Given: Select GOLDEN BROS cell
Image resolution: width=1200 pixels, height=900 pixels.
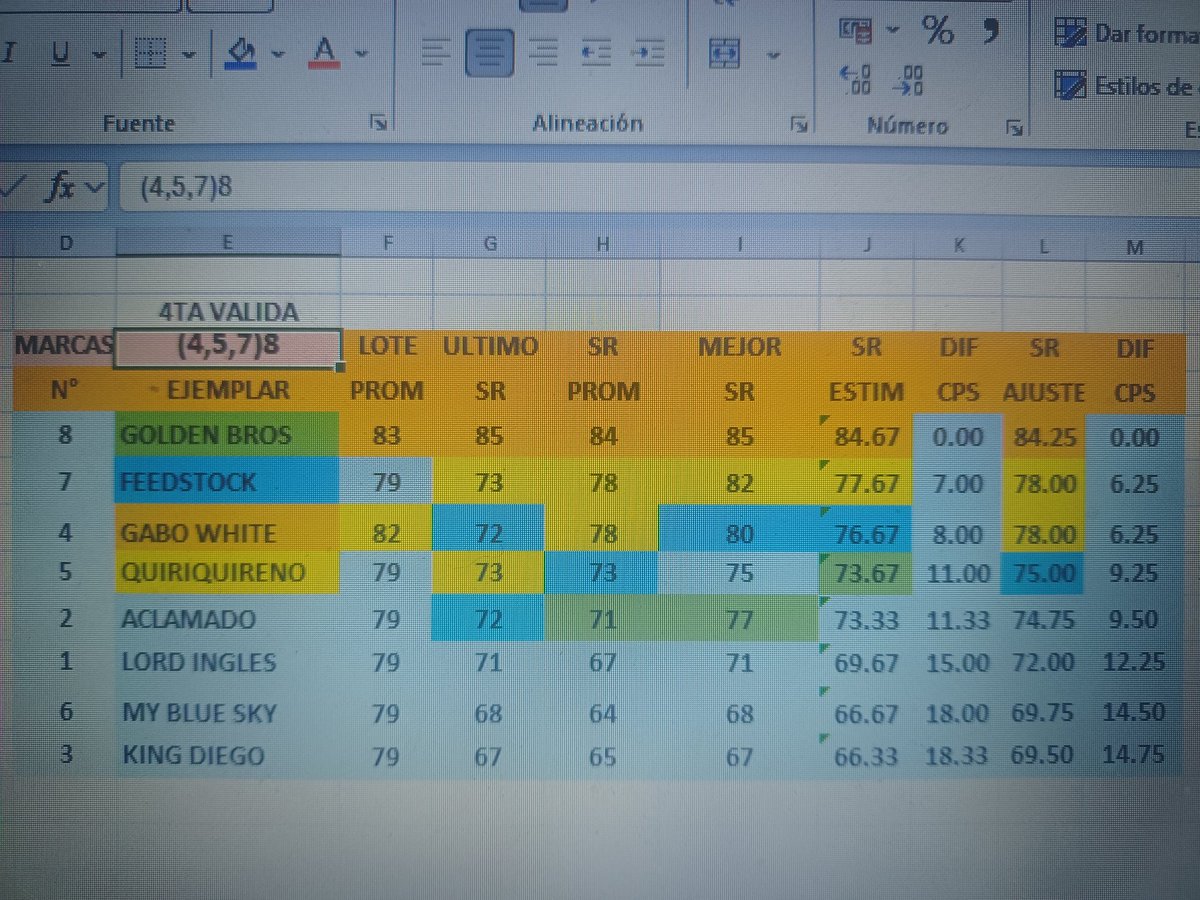Looking at the screenshot, I should tap(228, 435).
